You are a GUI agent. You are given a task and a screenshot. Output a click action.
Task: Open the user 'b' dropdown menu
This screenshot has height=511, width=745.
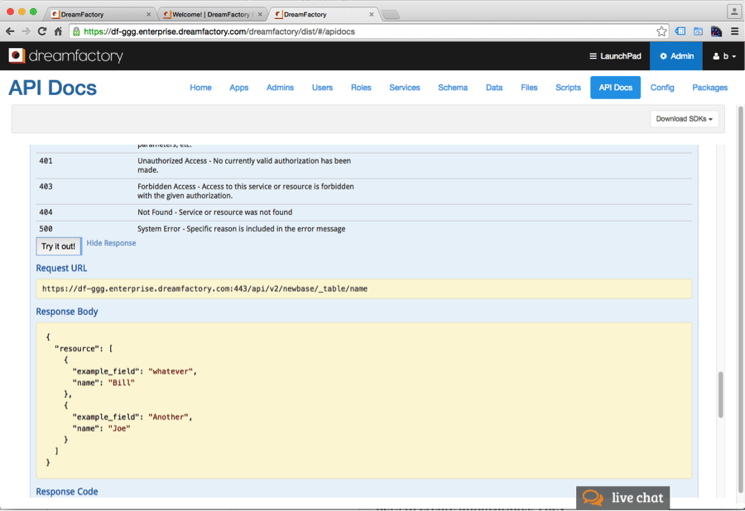tap(724, 56)
